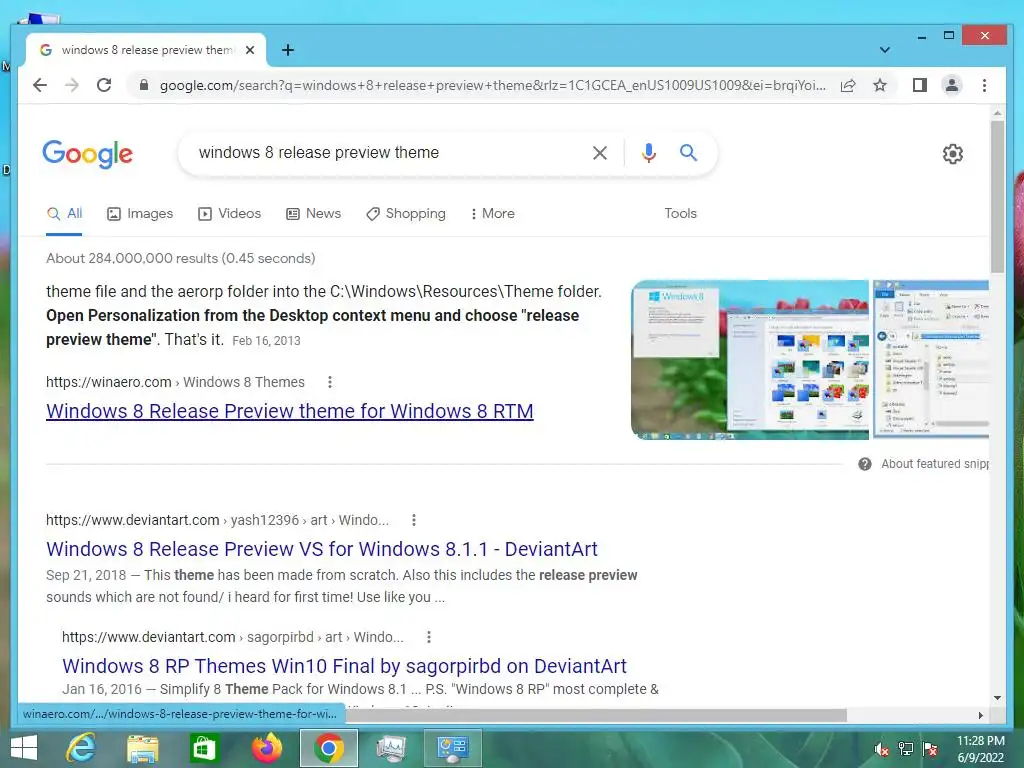Switch to News results
1024x768 pixels.
click(x=313, y=214)
